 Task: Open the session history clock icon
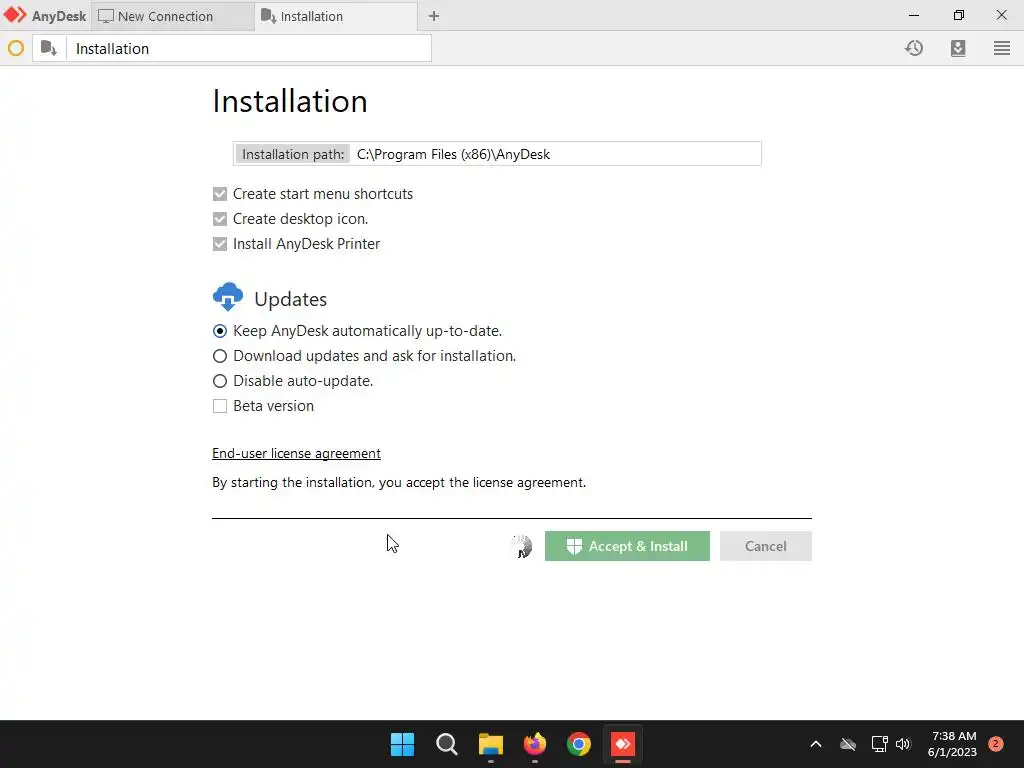point(914,48)
